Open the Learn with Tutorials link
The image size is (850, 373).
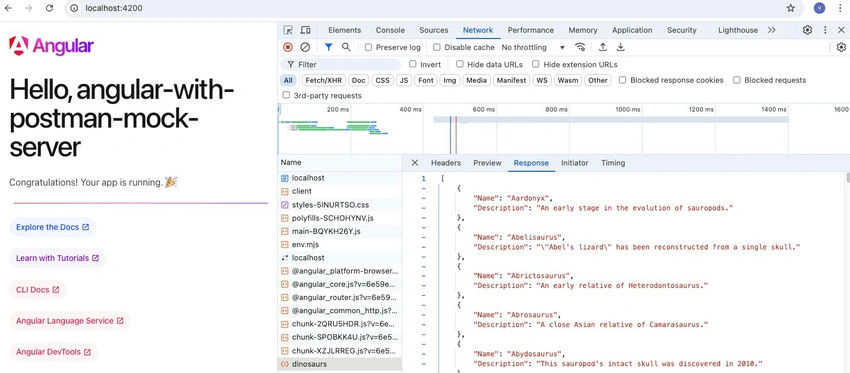click(57, 258)
